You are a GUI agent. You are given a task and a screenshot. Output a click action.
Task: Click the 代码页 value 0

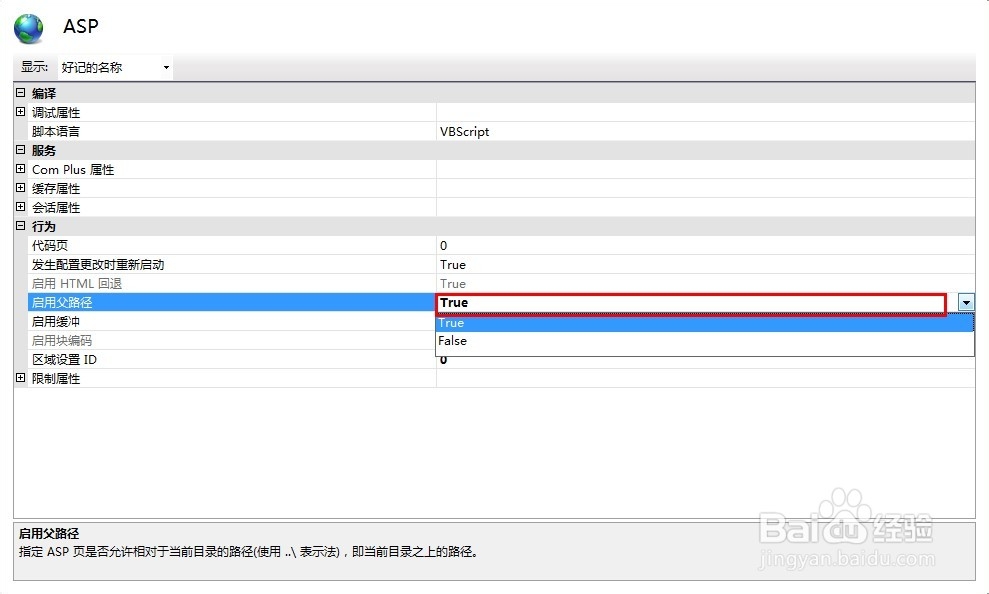click(443, 246)
